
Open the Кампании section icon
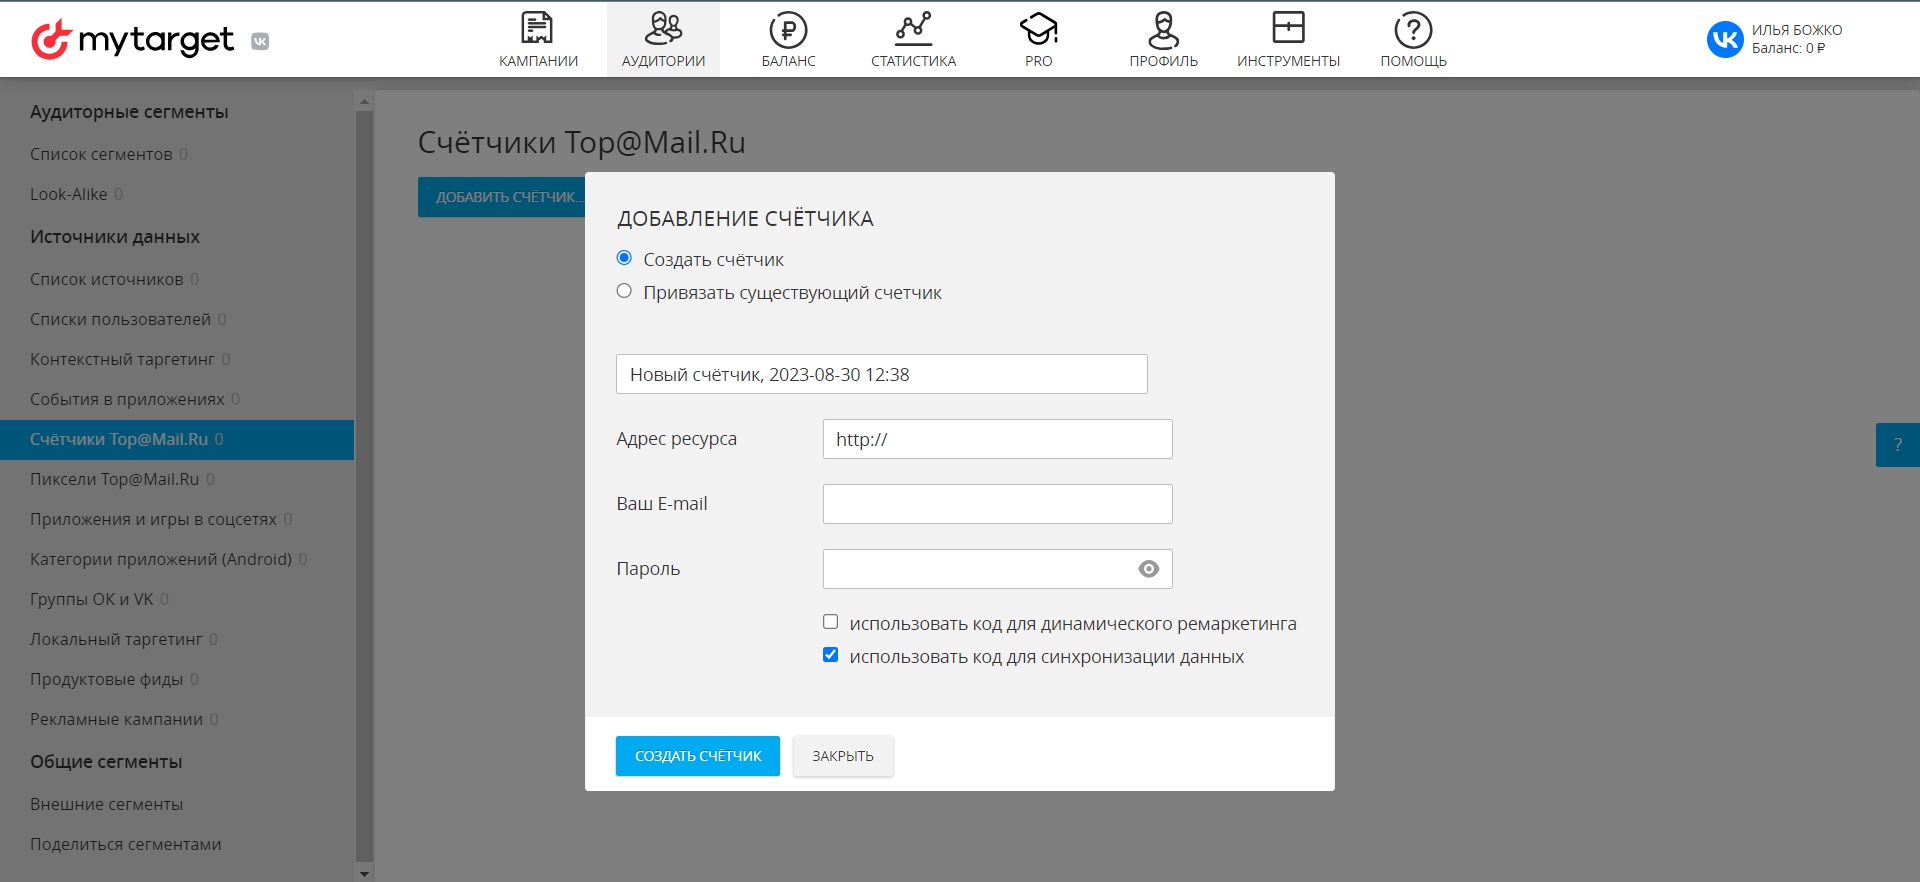538,28
